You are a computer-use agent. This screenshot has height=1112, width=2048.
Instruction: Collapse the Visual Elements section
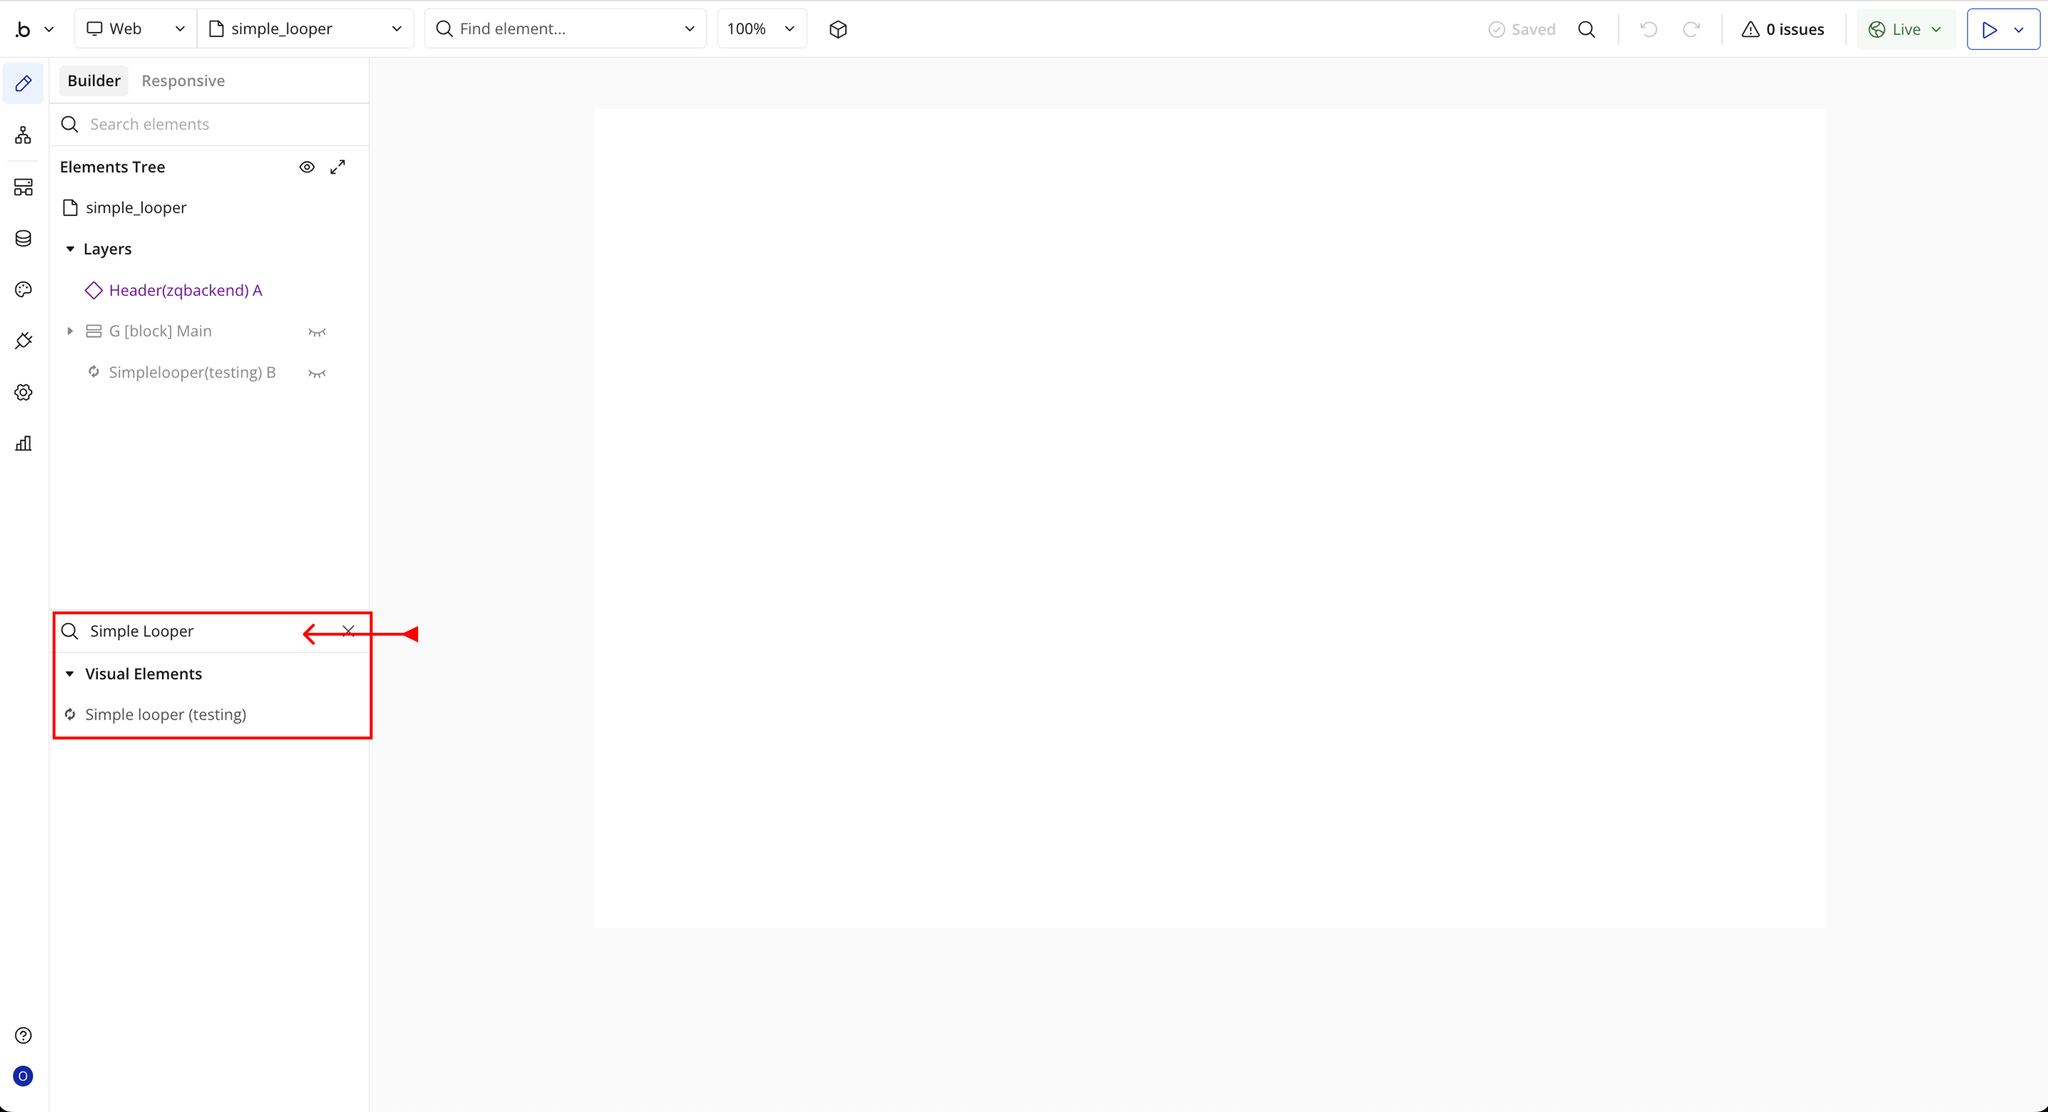click(x=70, y=674)
